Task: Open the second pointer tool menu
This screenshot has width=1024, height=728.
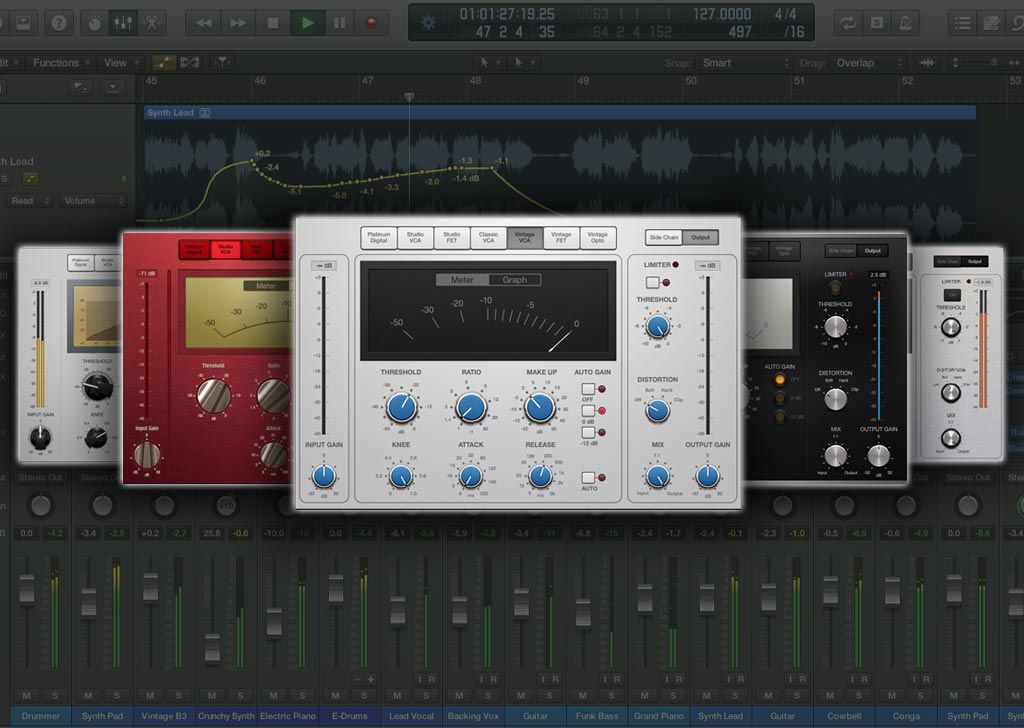Action: 524,63
